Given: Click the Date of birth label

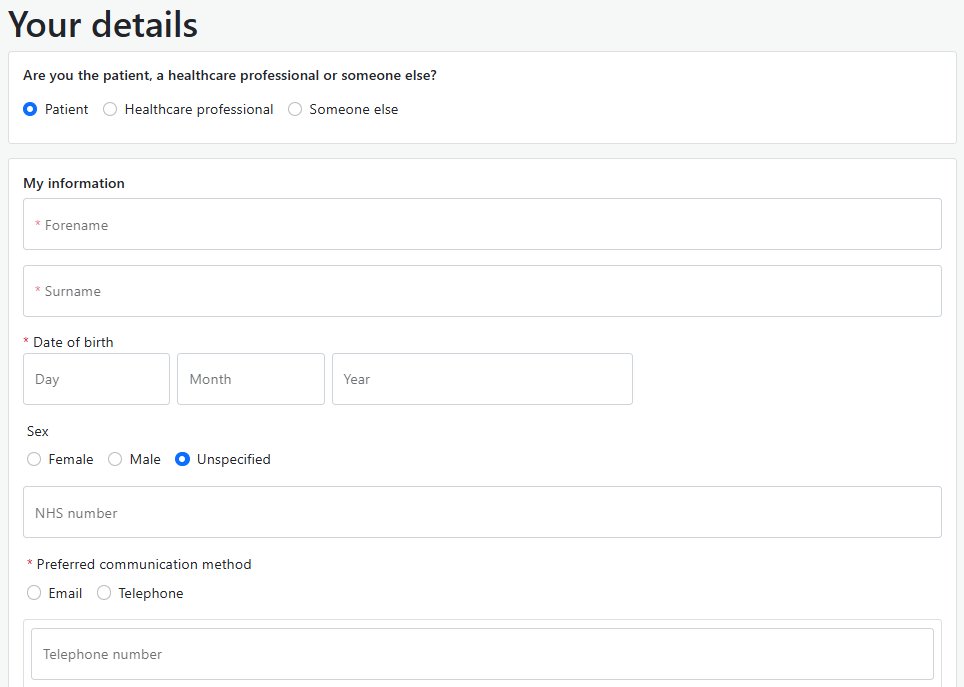Looking at the screenshot, I should 73,342.
